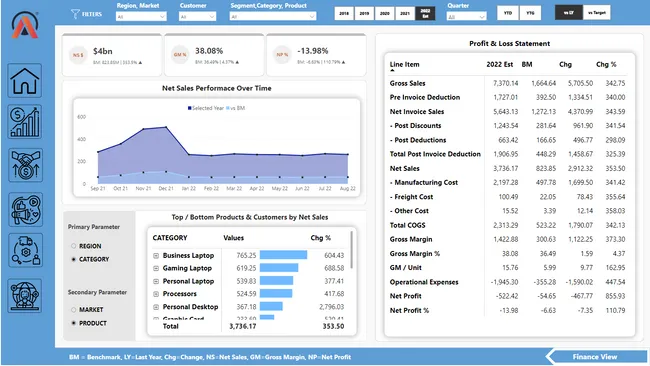The height and width of the screenshot is (366, 650).
Task: Select fiscal year 2021
Action: [x=405, y=13]
